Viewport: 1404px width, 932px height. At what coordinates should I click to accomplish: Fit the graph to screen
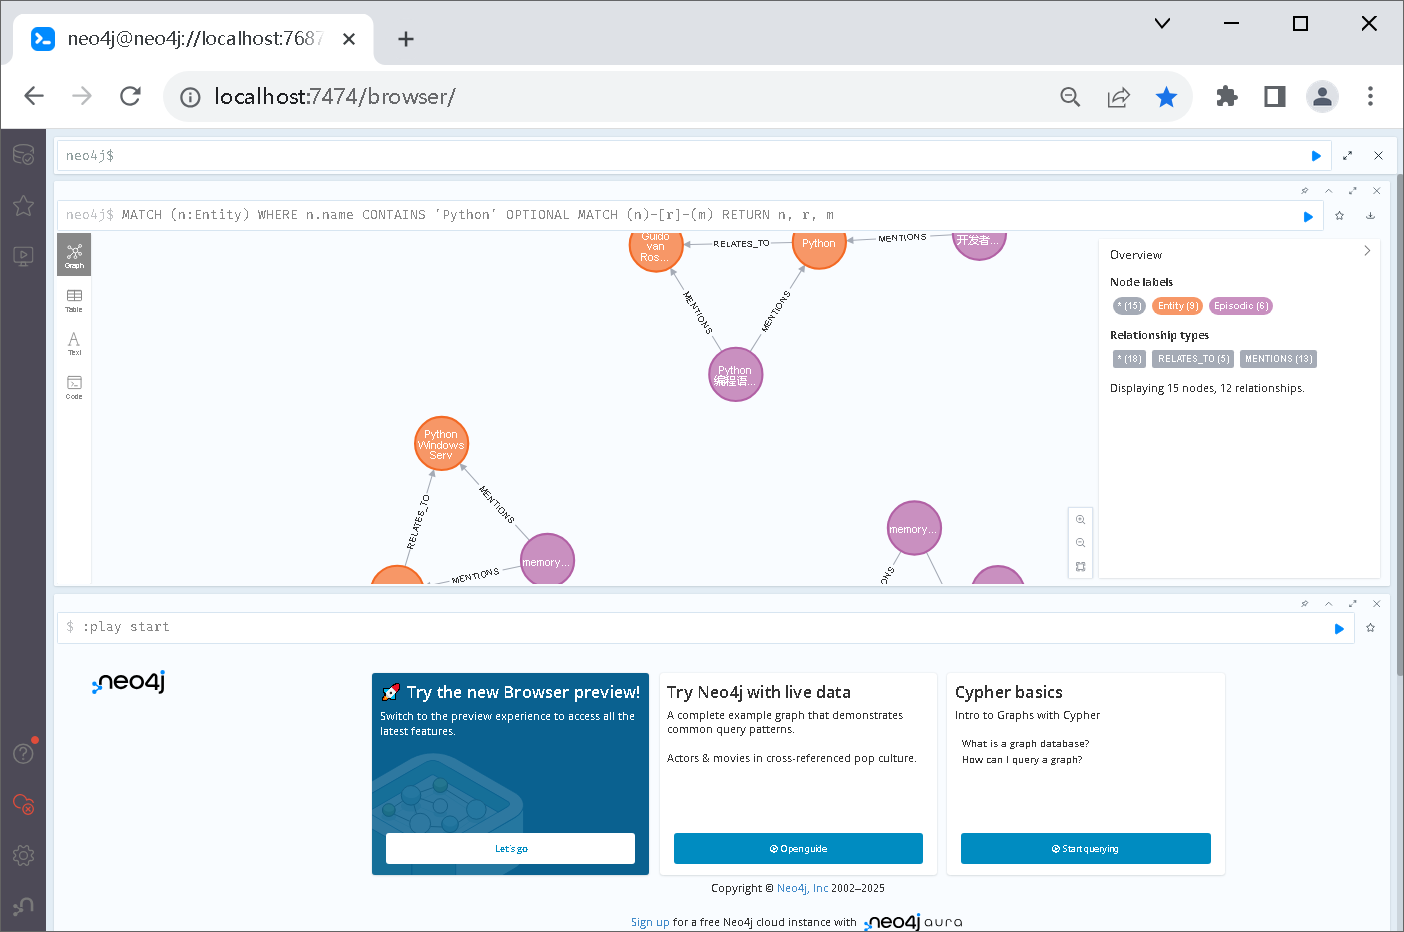[x=1080, y=567]
